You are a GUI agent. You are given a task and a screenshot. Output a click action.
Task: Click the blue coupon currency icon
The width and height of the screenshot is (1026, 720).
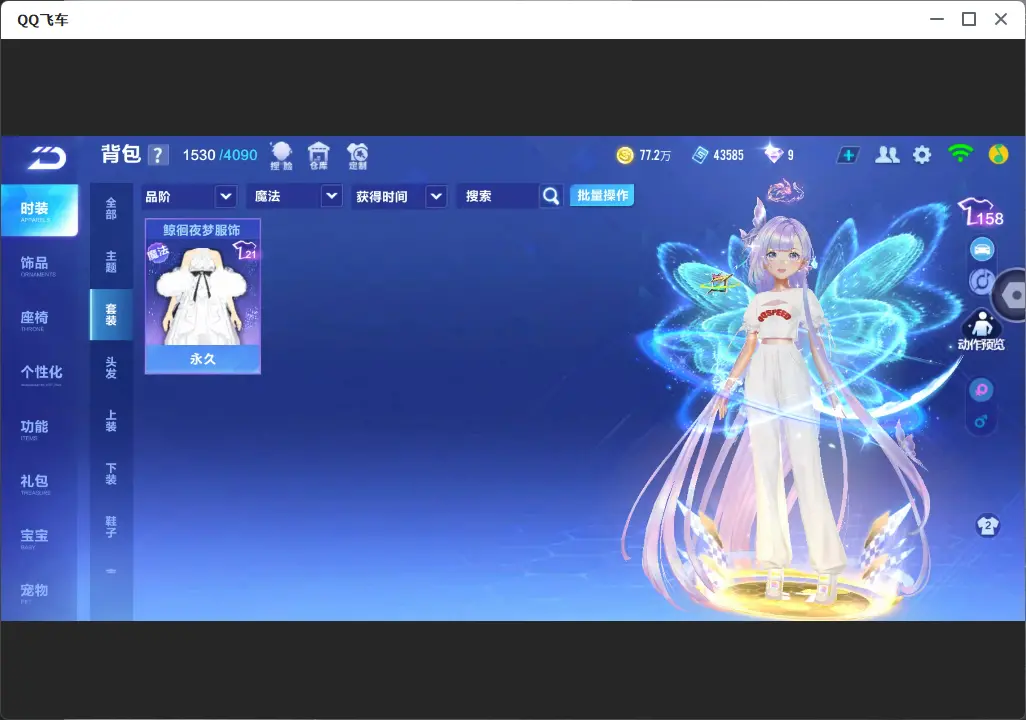700,155
